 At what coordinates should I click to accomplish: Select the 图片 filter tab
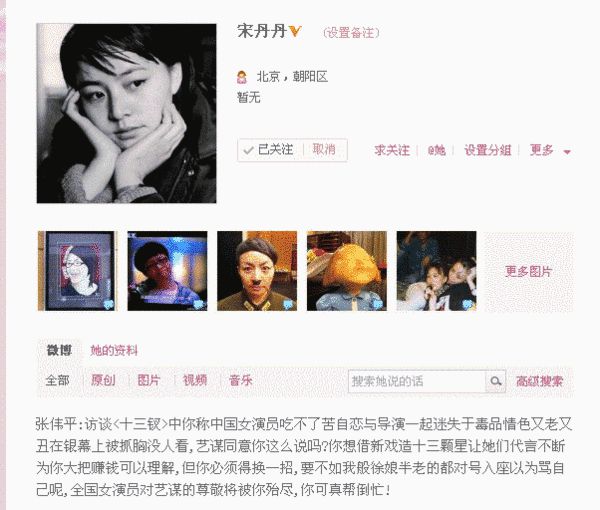click(148, 380)
